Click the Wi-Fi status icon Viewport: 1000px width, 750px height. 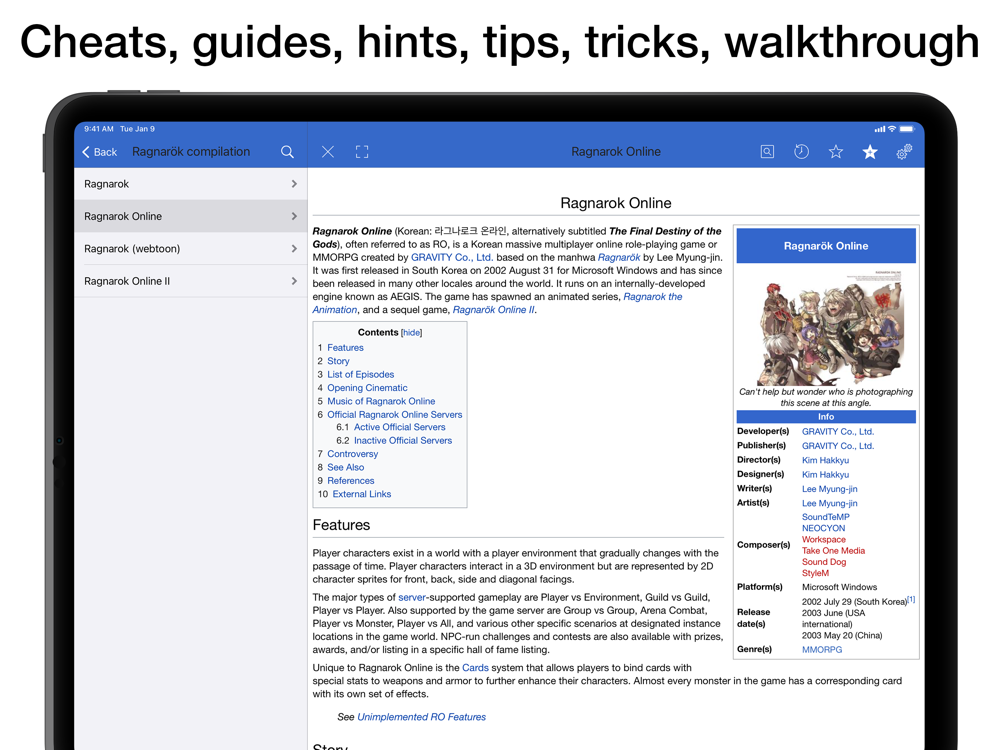click(892, 129)
